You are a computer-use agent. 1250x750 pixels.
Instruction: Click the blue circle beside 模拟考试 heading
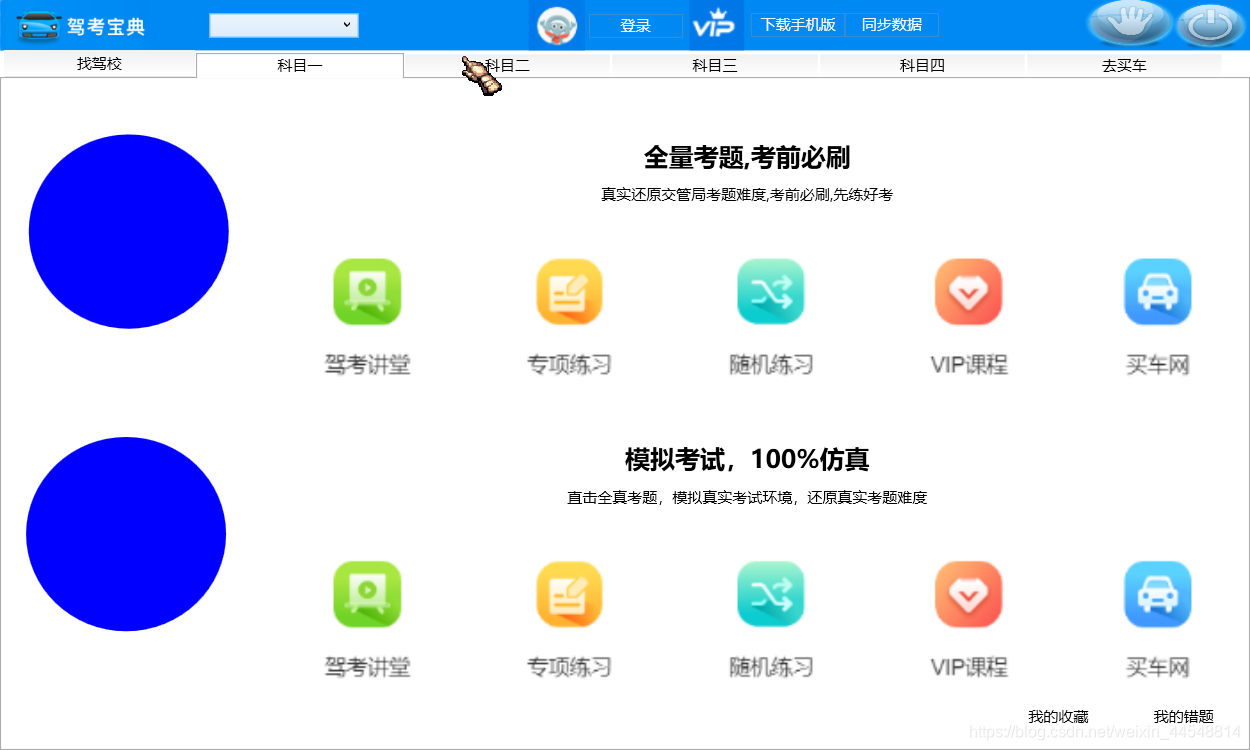[x=126, y=534]
